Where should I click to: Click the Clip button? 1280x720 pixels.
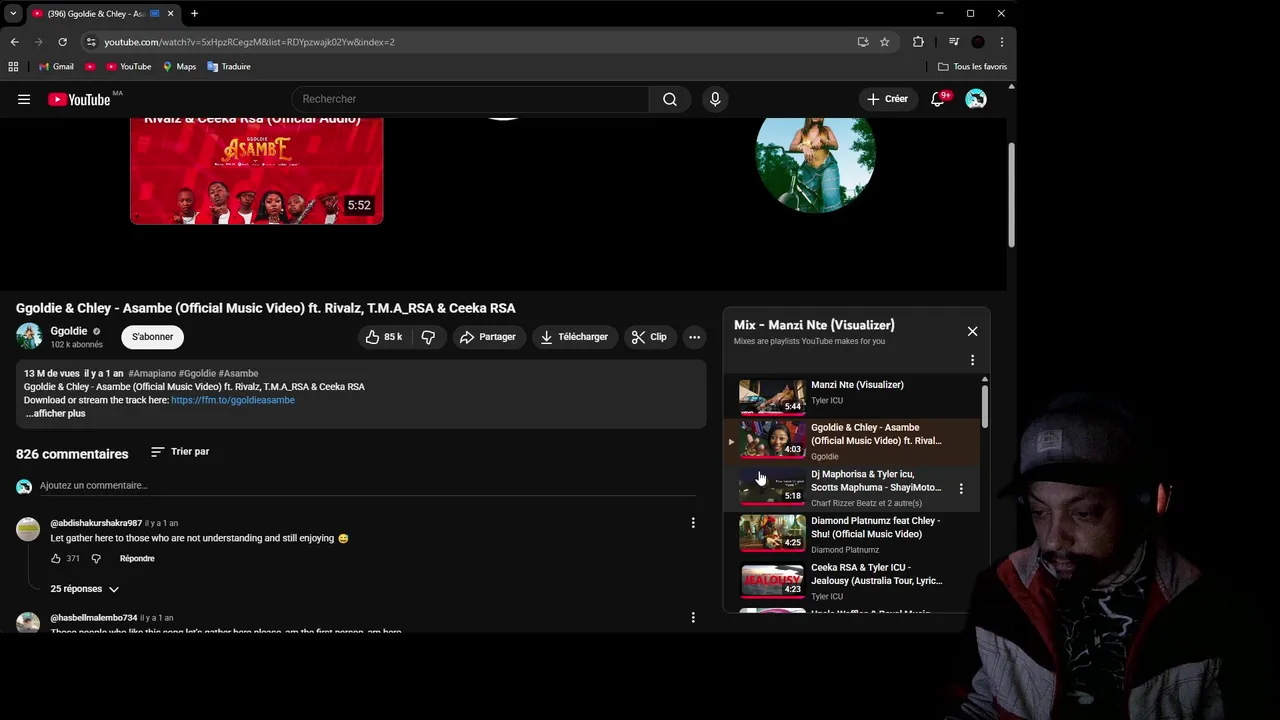click(x=649, y=337)
